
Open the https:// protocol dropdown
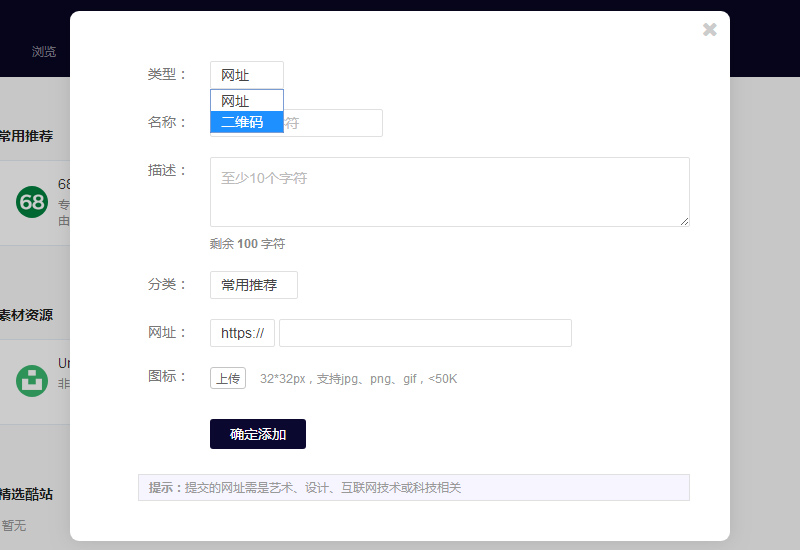(x=242, y=333)
